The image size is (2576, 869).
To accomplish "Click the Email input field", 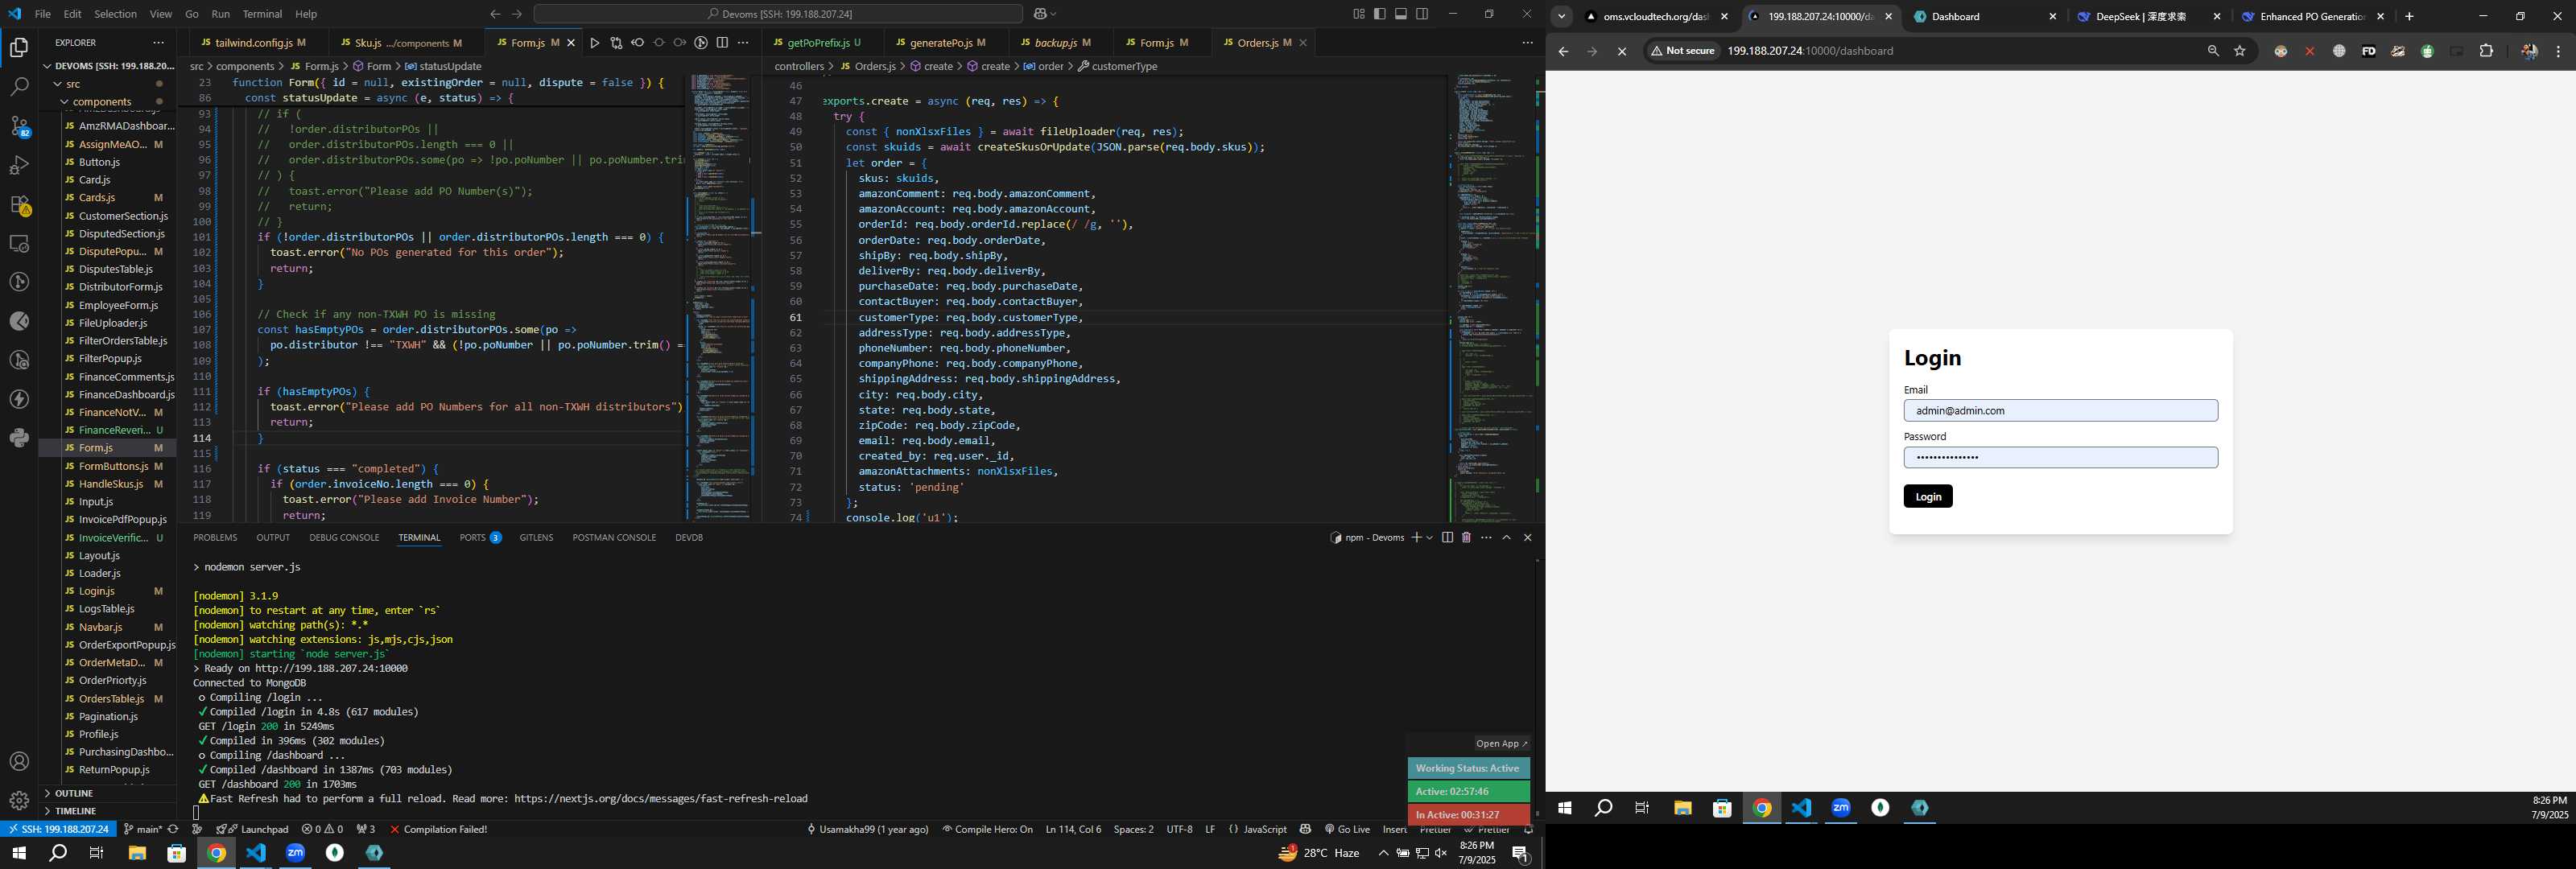I will click(x=2060, y=411).
